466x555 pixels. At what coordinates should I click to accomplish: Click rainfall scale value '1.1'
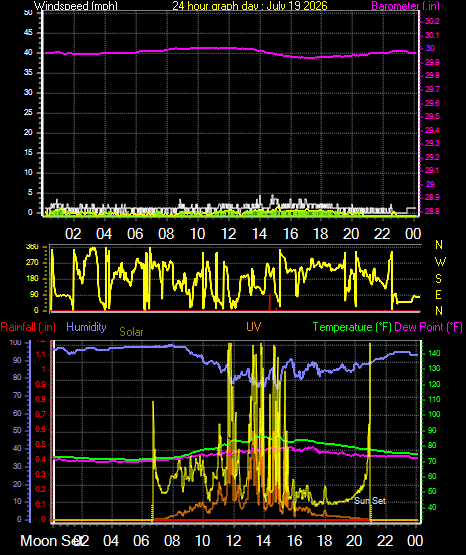click(x=41, y=354)
